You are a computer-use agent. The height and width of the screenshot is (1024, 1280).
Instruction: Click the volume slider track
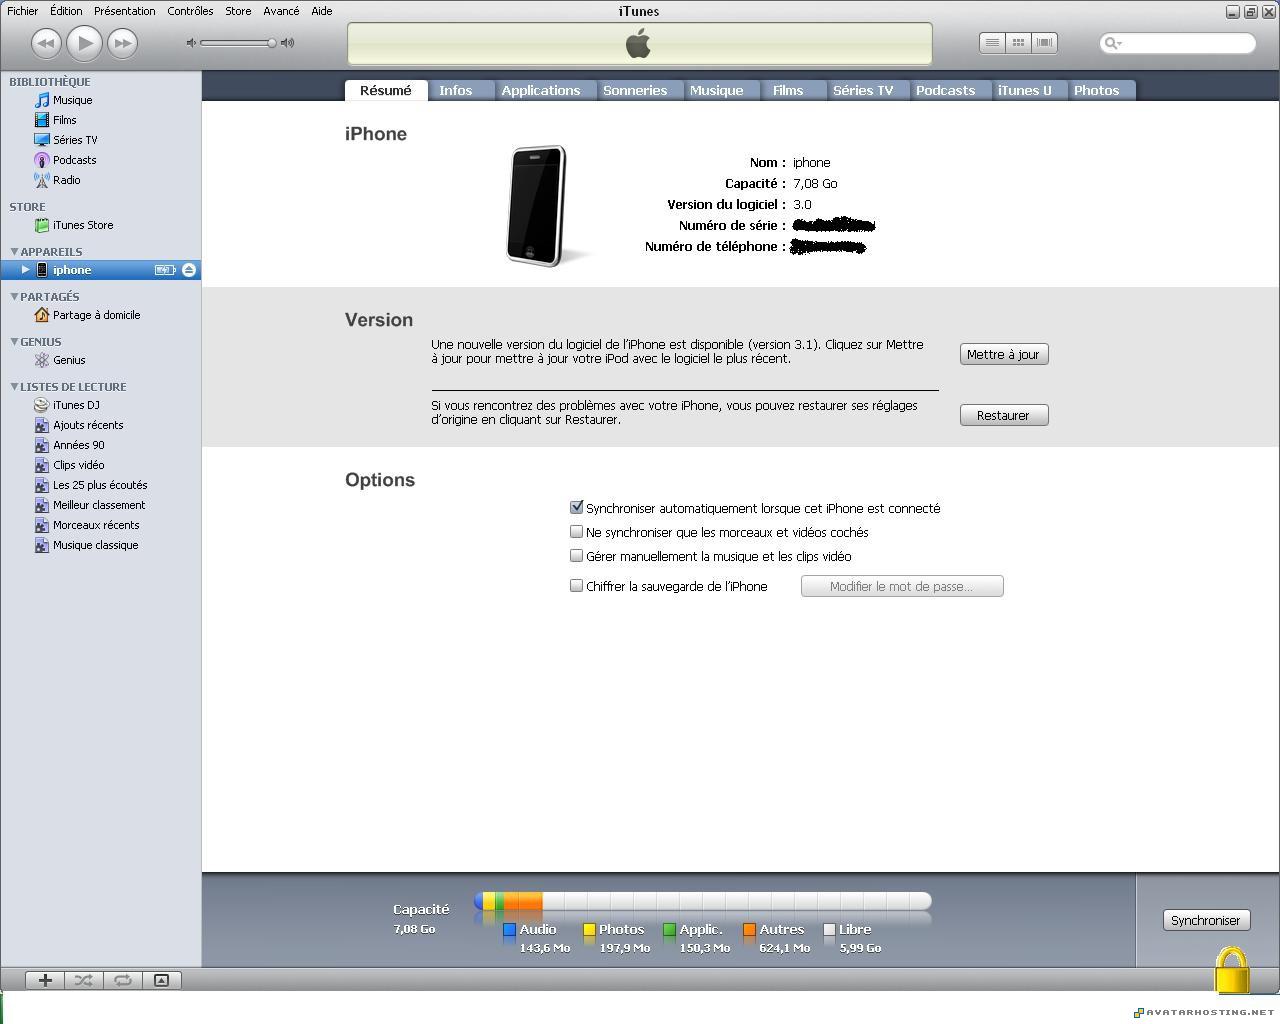(x=236, y=43)
